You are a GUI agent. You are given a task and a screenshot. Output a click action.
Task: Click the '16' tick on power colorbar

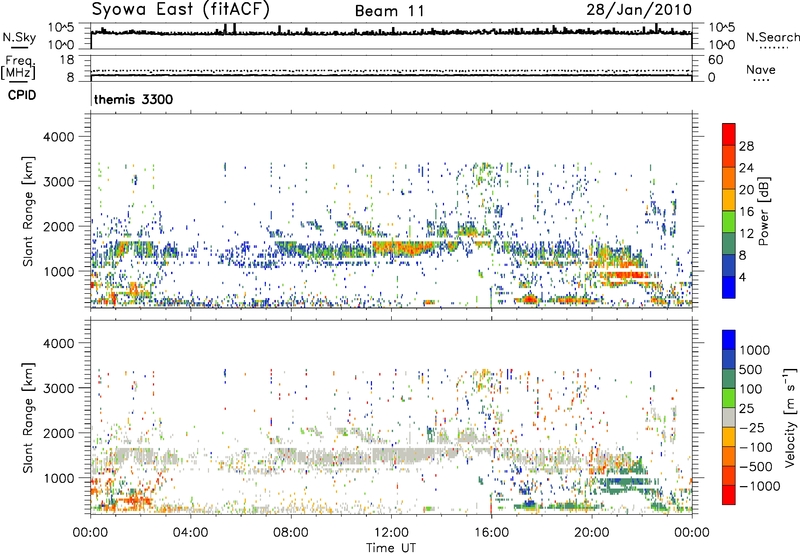click(746, 212)
